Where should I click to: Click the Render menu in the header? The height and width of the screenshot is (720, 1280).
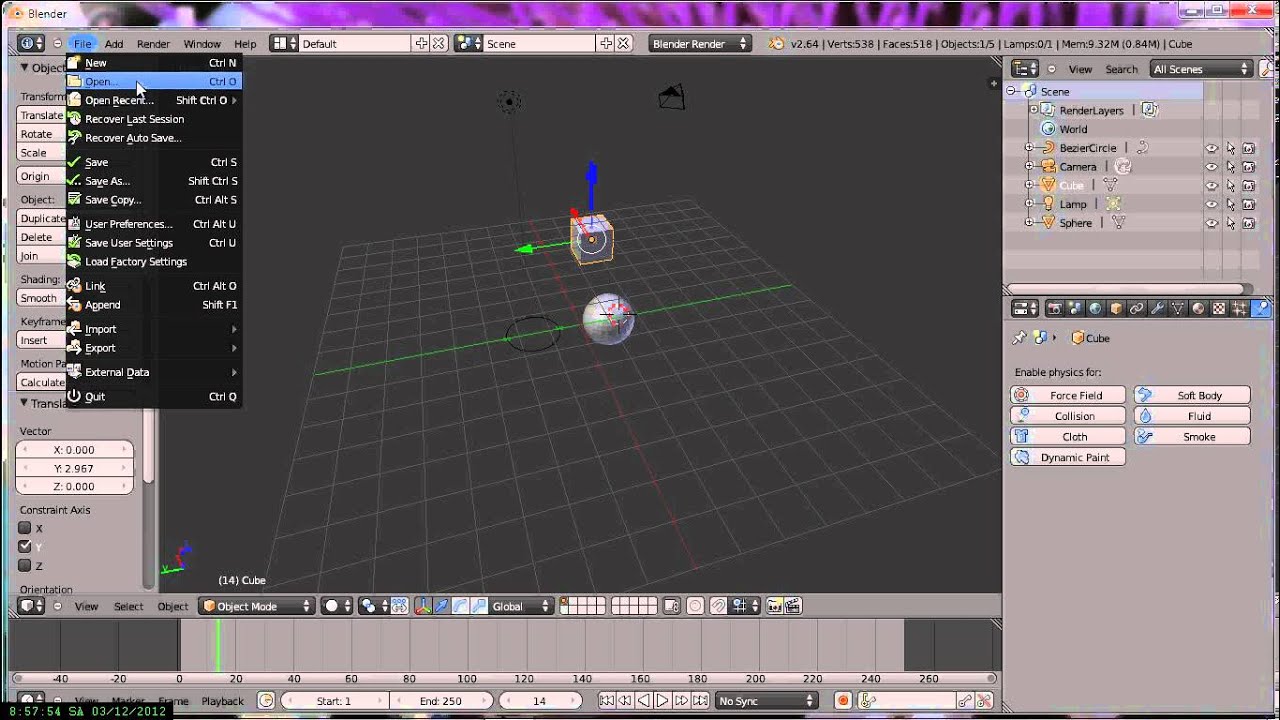pos(153,43)
